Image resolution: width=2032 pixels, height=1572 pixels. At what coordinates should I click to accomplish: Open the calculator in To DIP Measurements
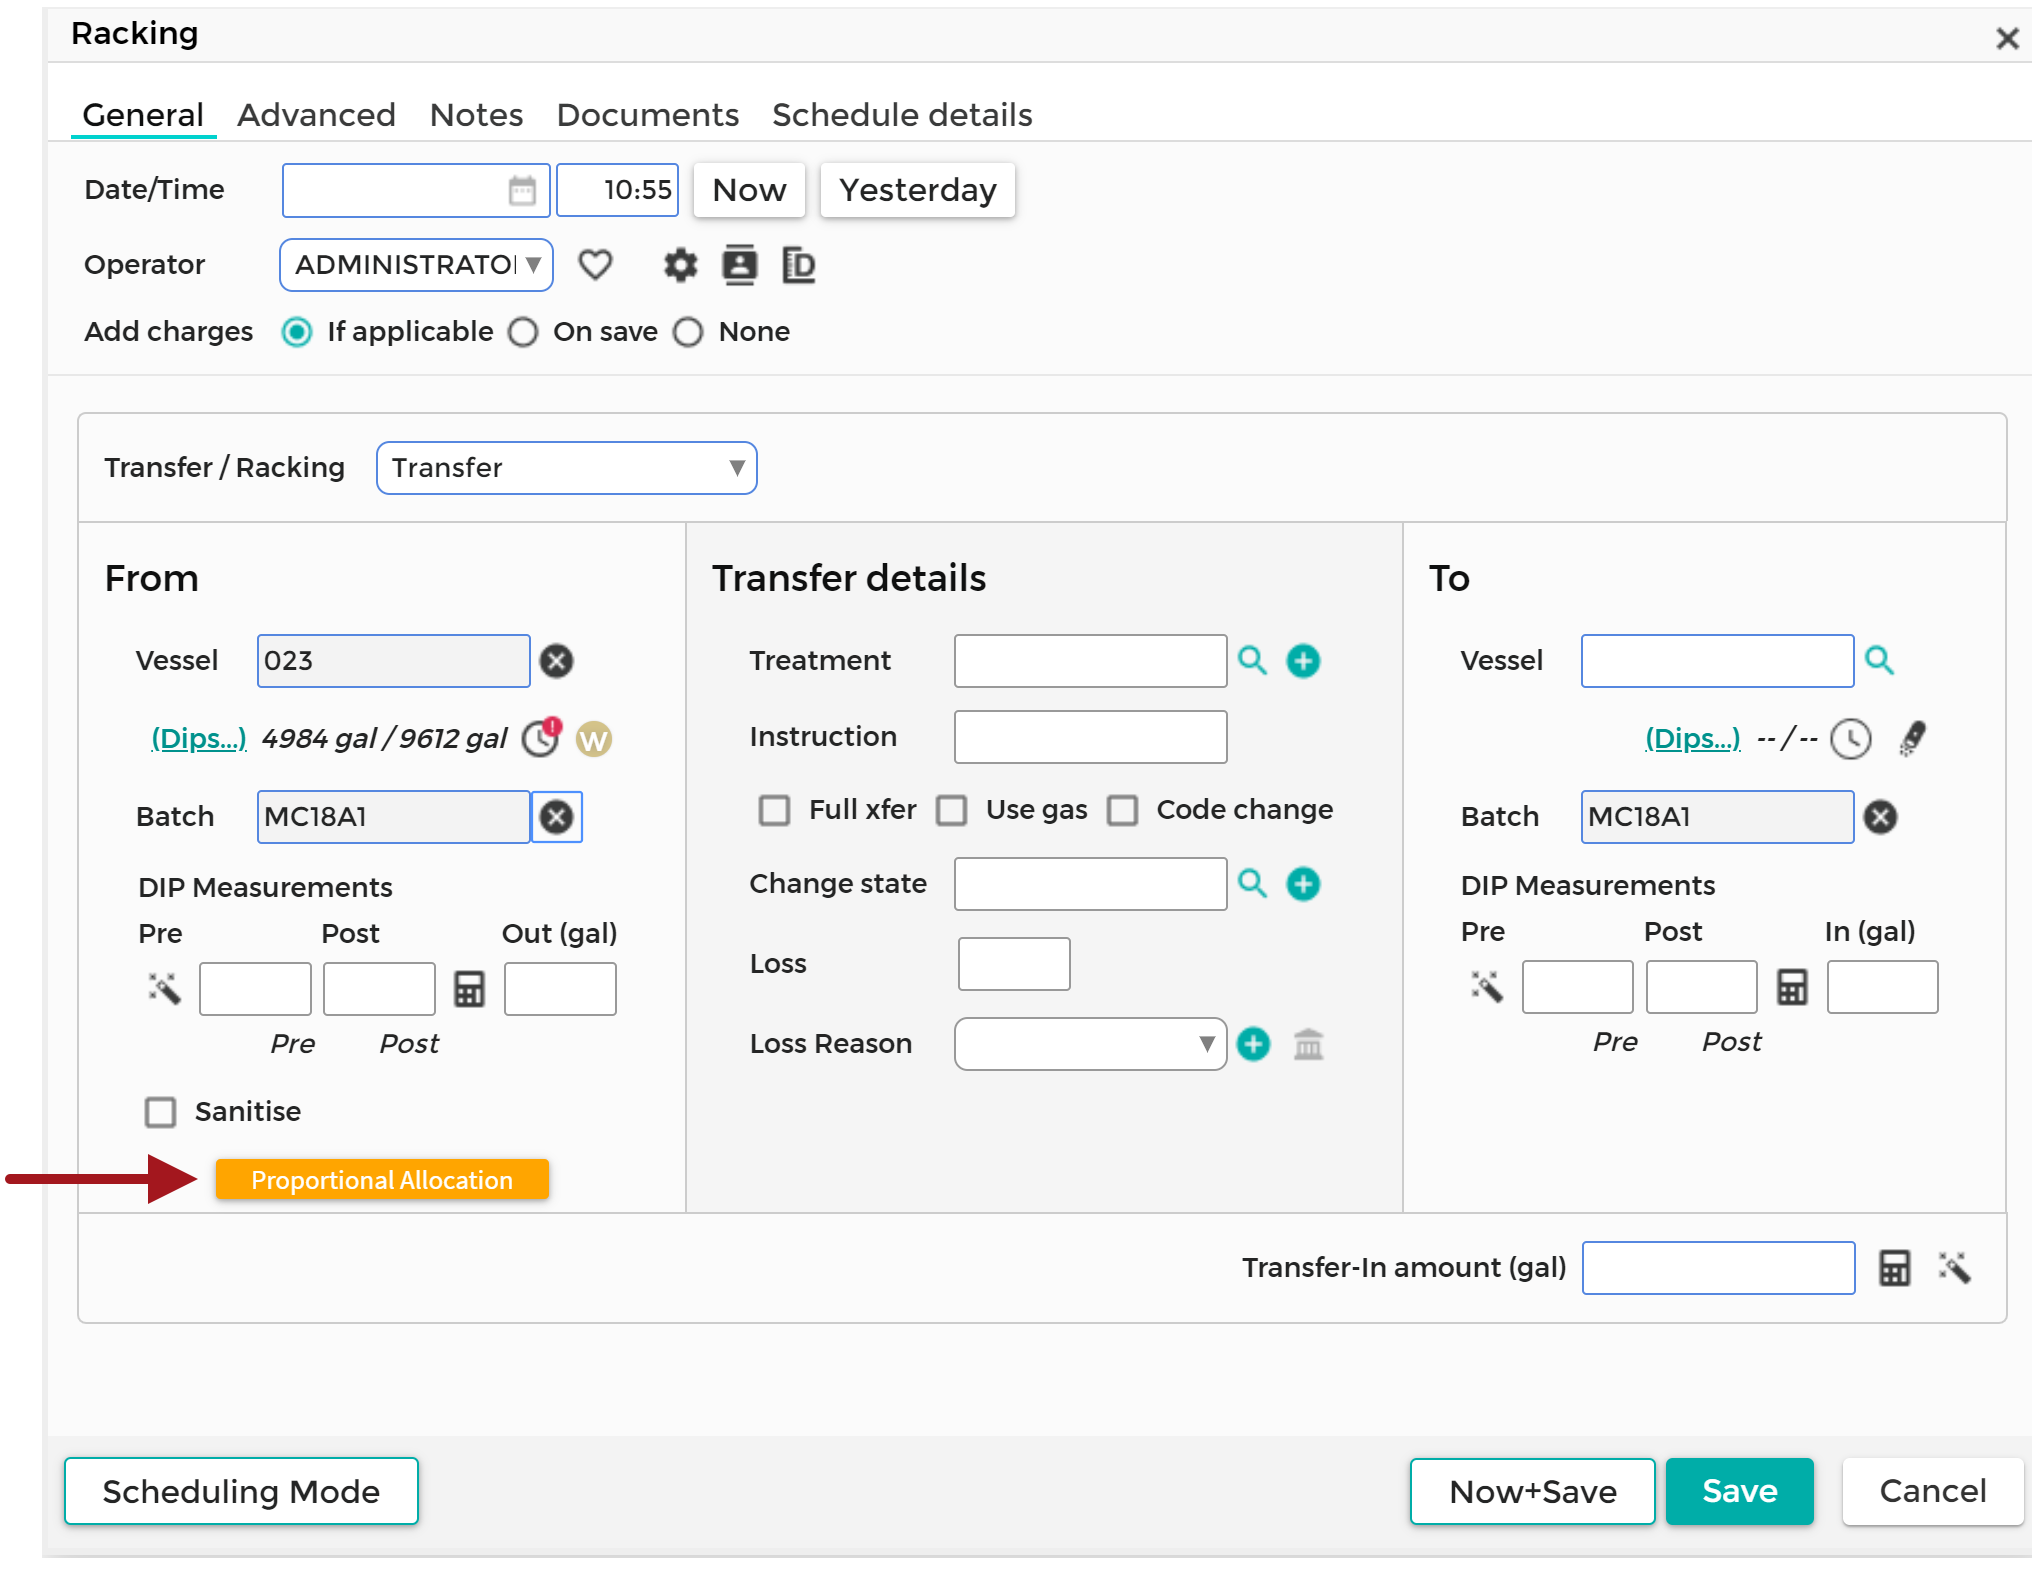[1793, 987]
